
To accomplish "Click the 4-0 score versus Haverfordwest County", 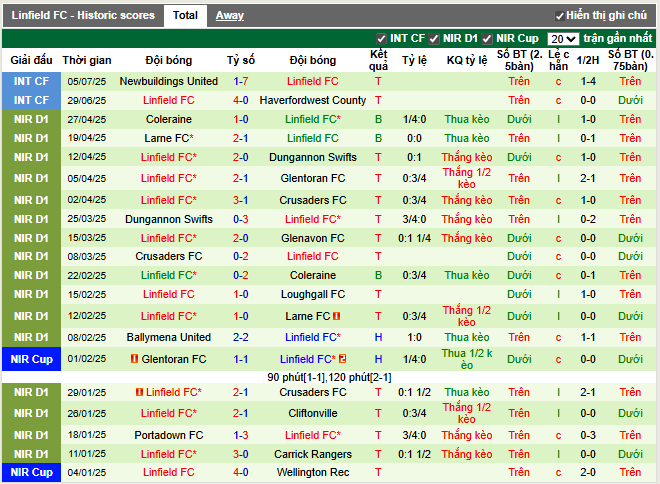I will [241, 100].
